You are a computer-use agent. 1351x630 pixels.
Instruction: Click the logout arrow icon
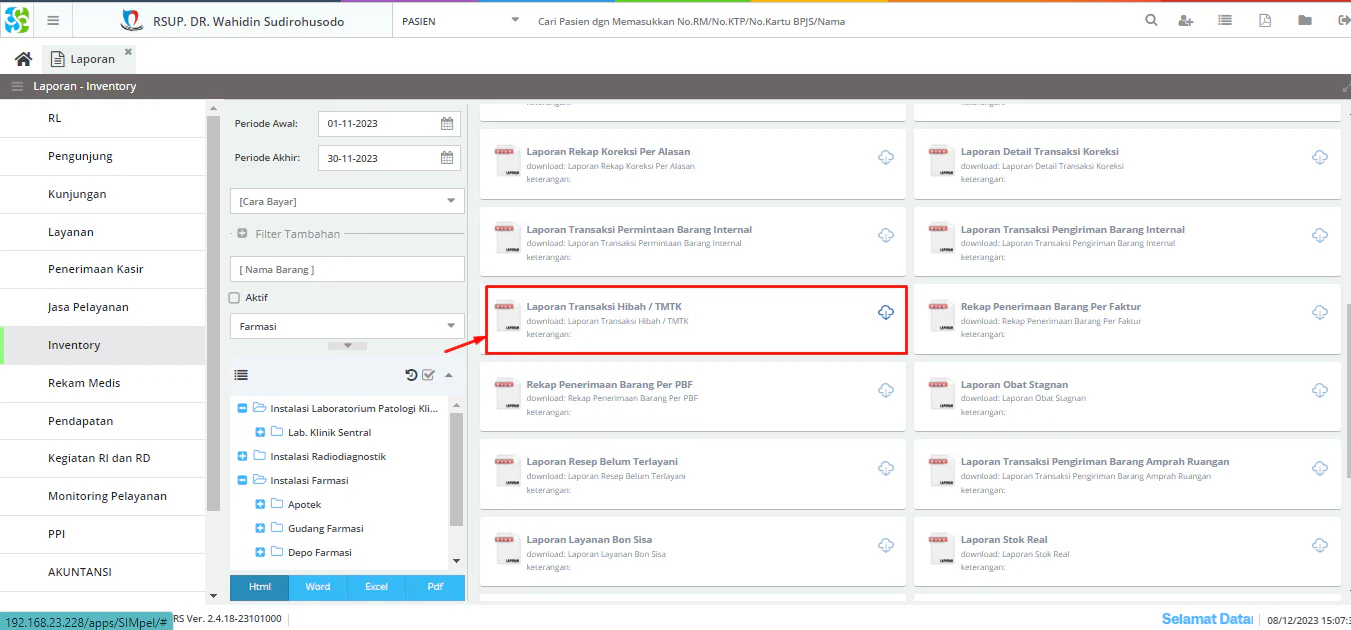(1343, 20)
